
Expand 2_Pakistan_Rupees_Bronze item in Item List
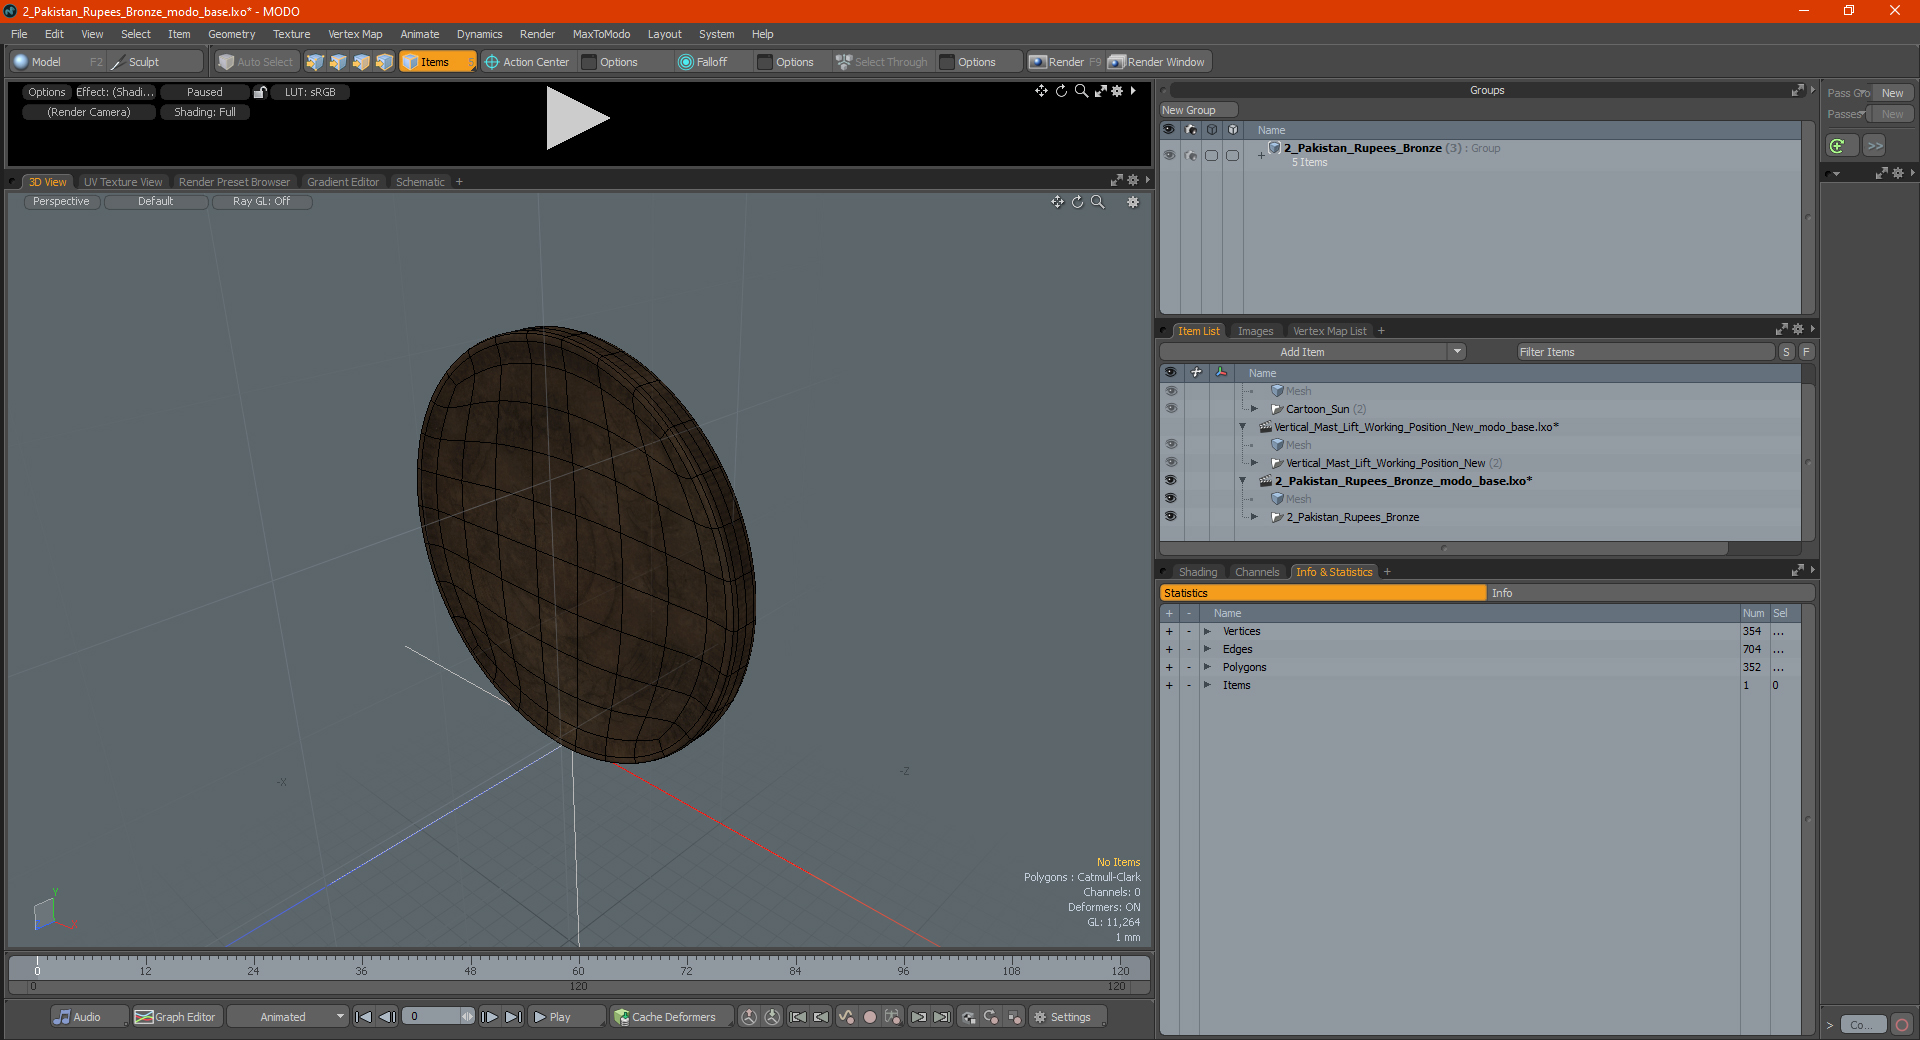(1254, 517)
